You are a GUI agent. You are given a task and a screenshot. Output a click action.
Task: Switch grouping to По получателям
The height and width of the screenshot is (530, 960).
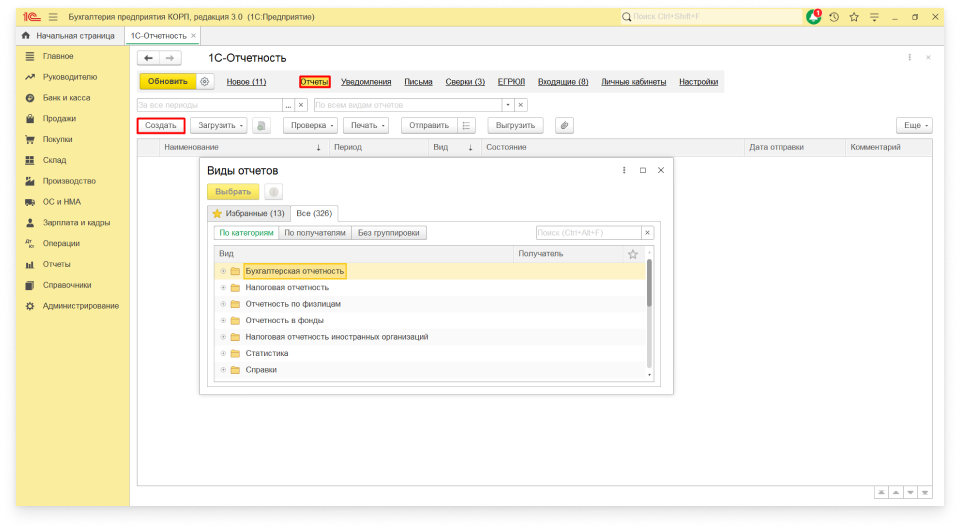(315, 233)
